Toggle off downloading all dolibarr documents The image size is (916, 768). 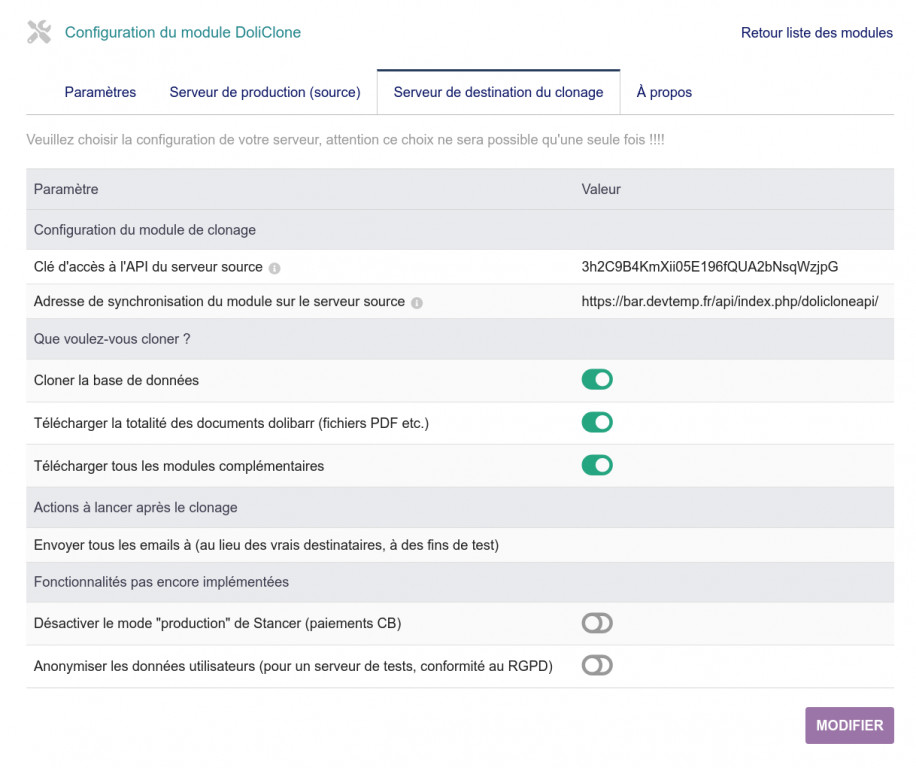(x=597, y=423)
